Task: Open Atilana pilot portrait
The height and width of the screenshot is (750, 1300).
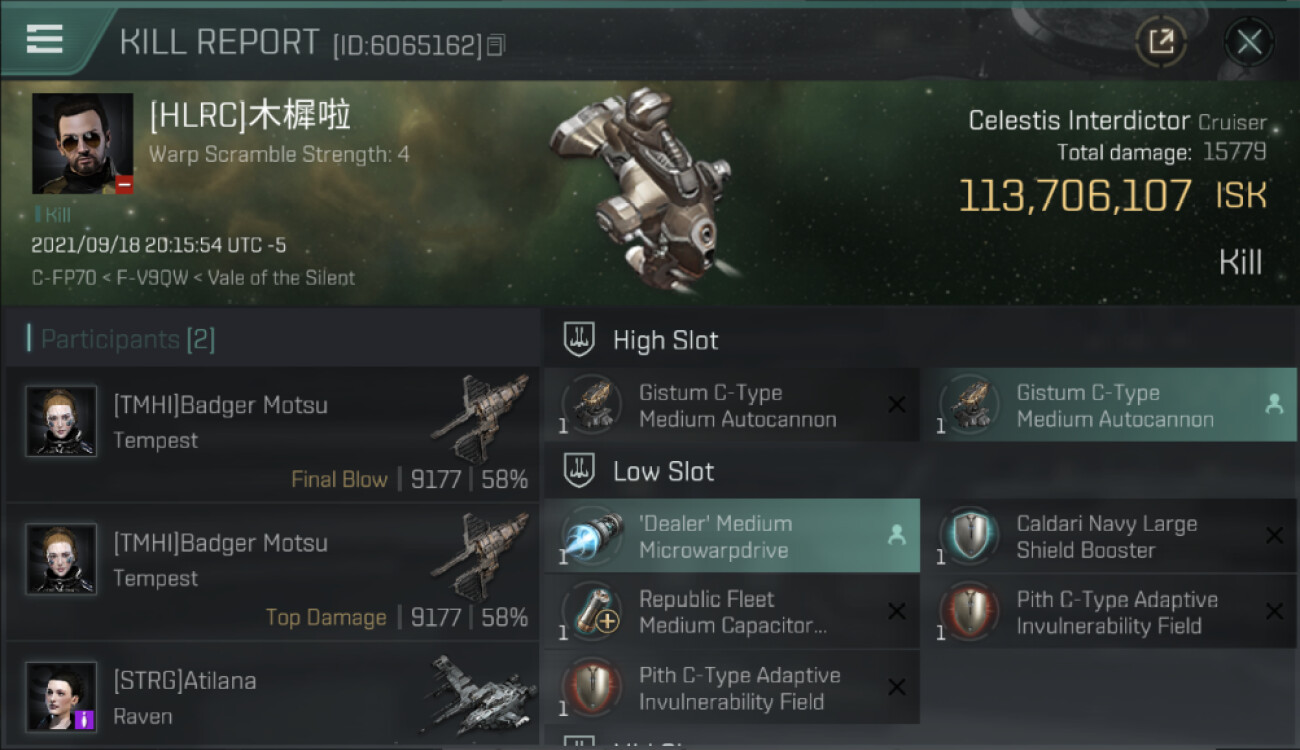Action: [61, 696]
